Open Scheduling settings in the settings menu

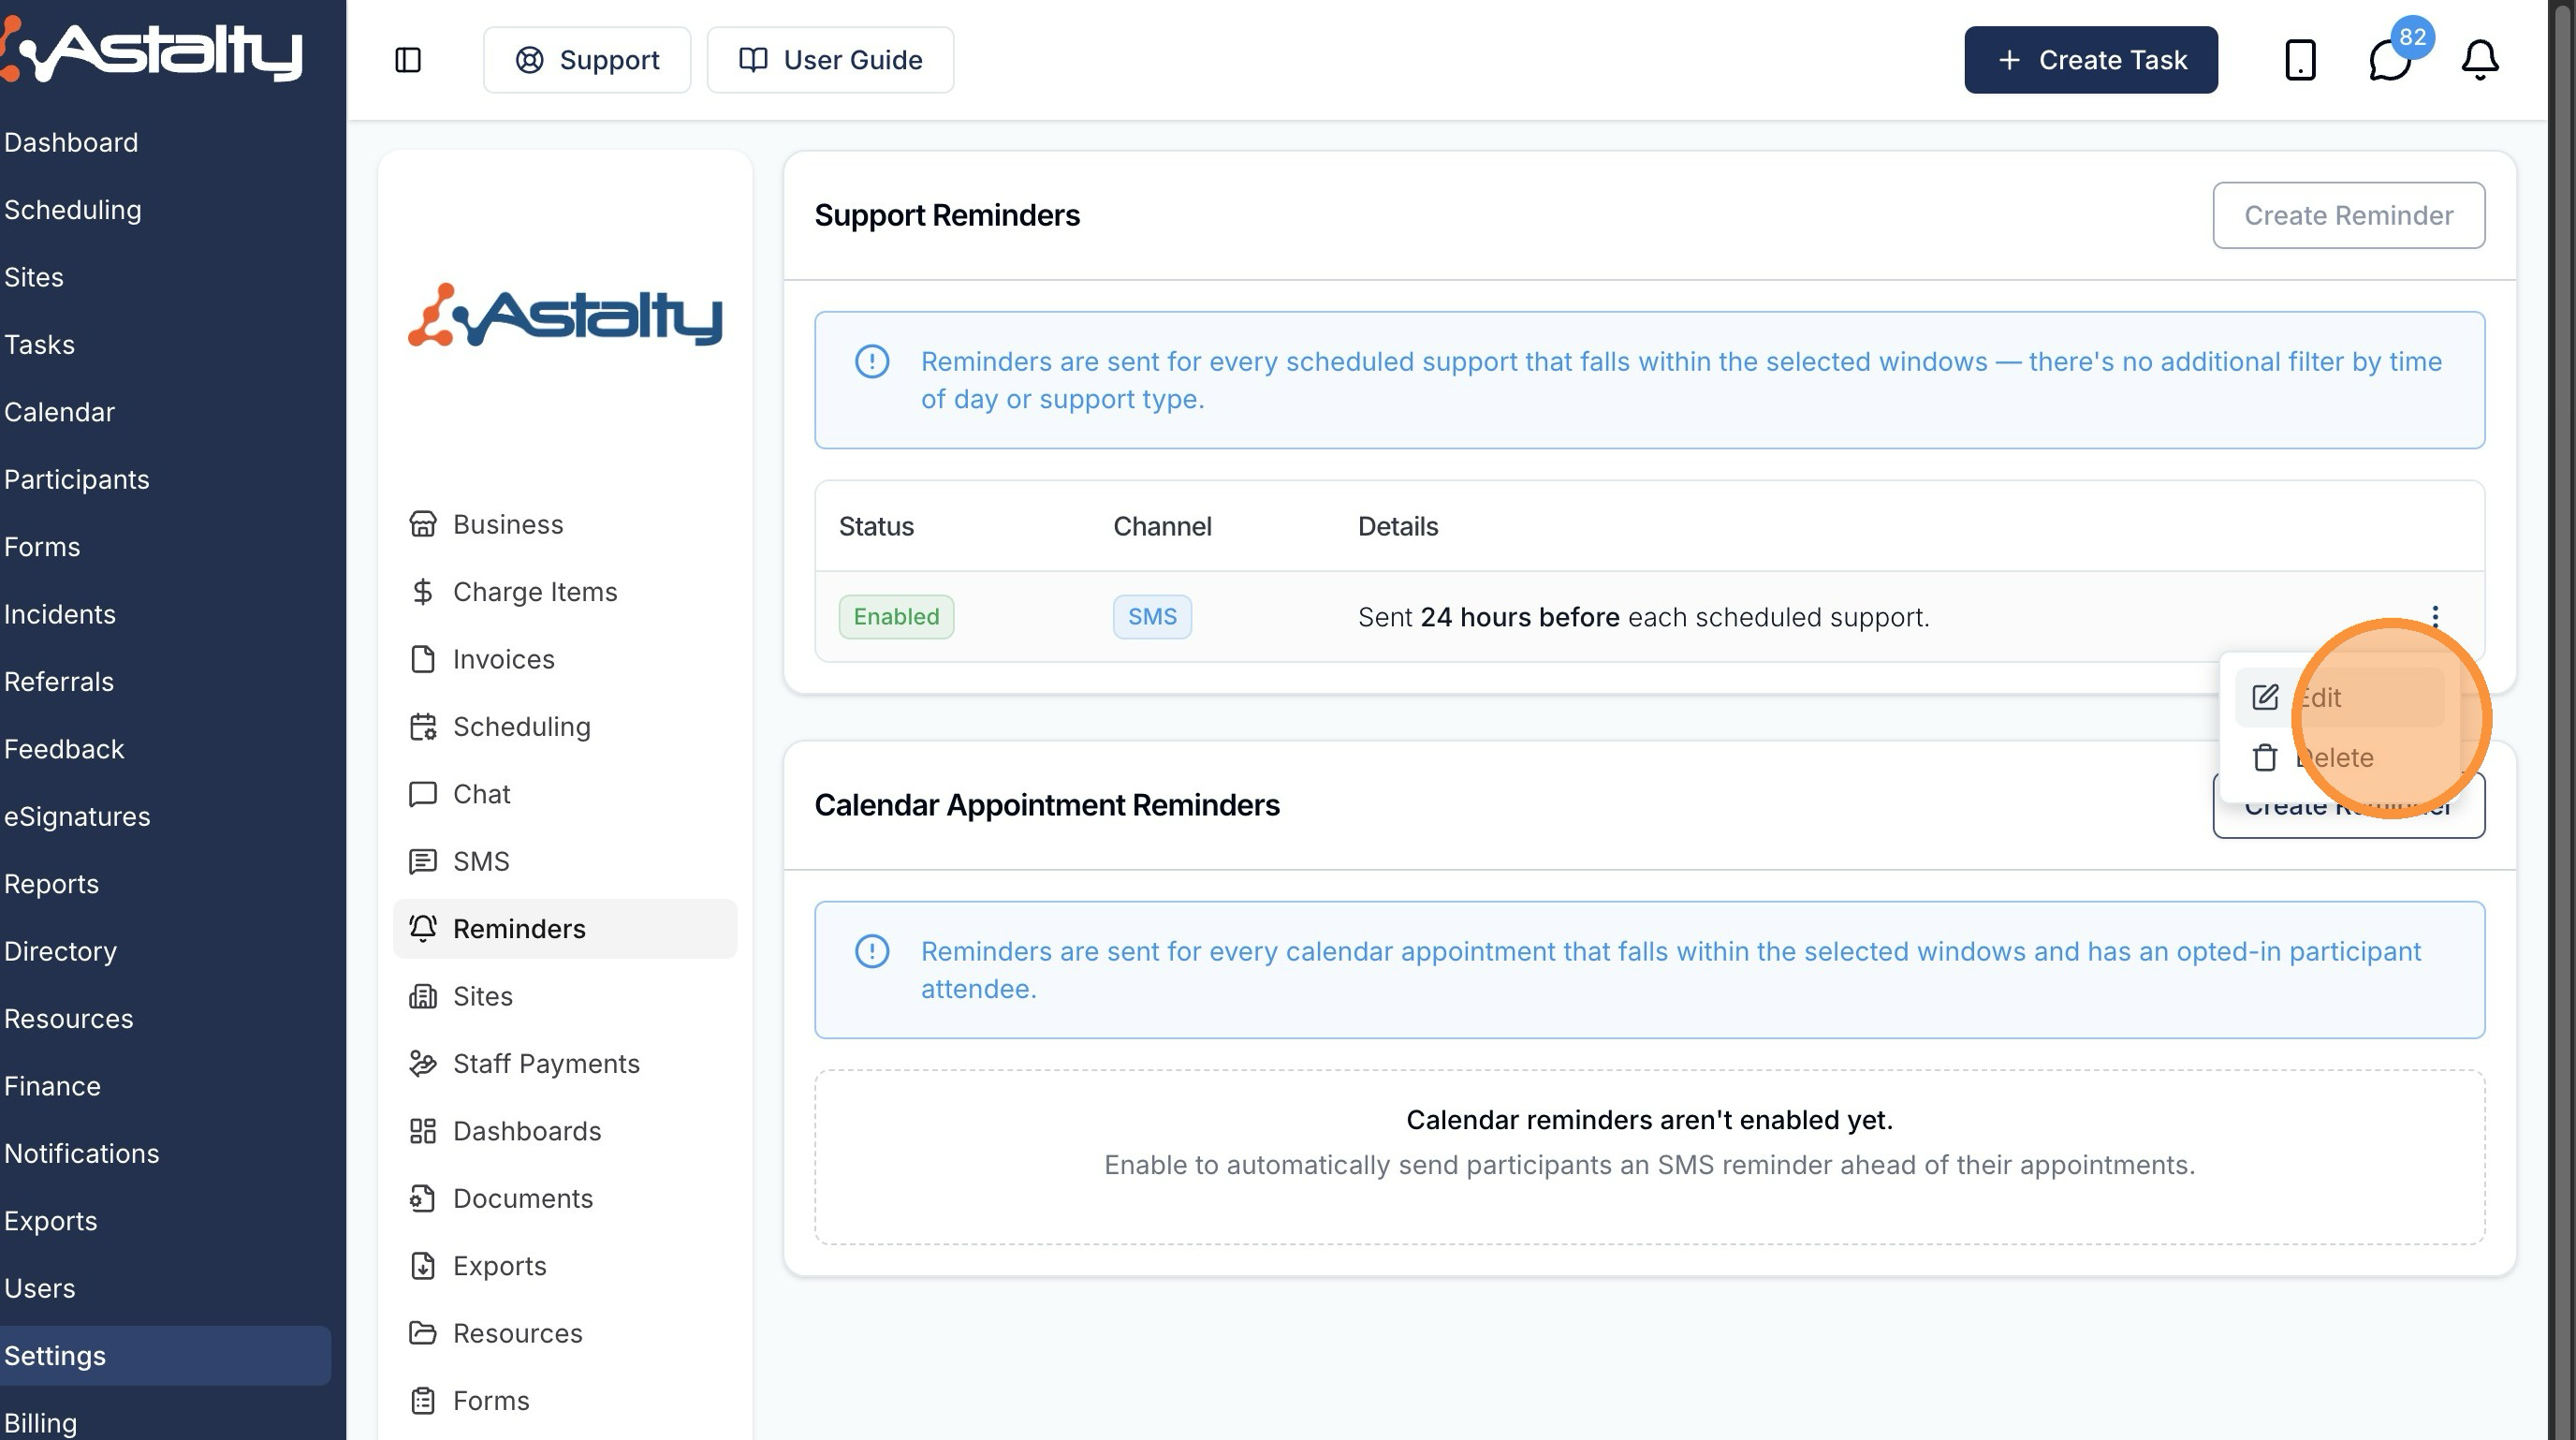click(x=565, y=726)
